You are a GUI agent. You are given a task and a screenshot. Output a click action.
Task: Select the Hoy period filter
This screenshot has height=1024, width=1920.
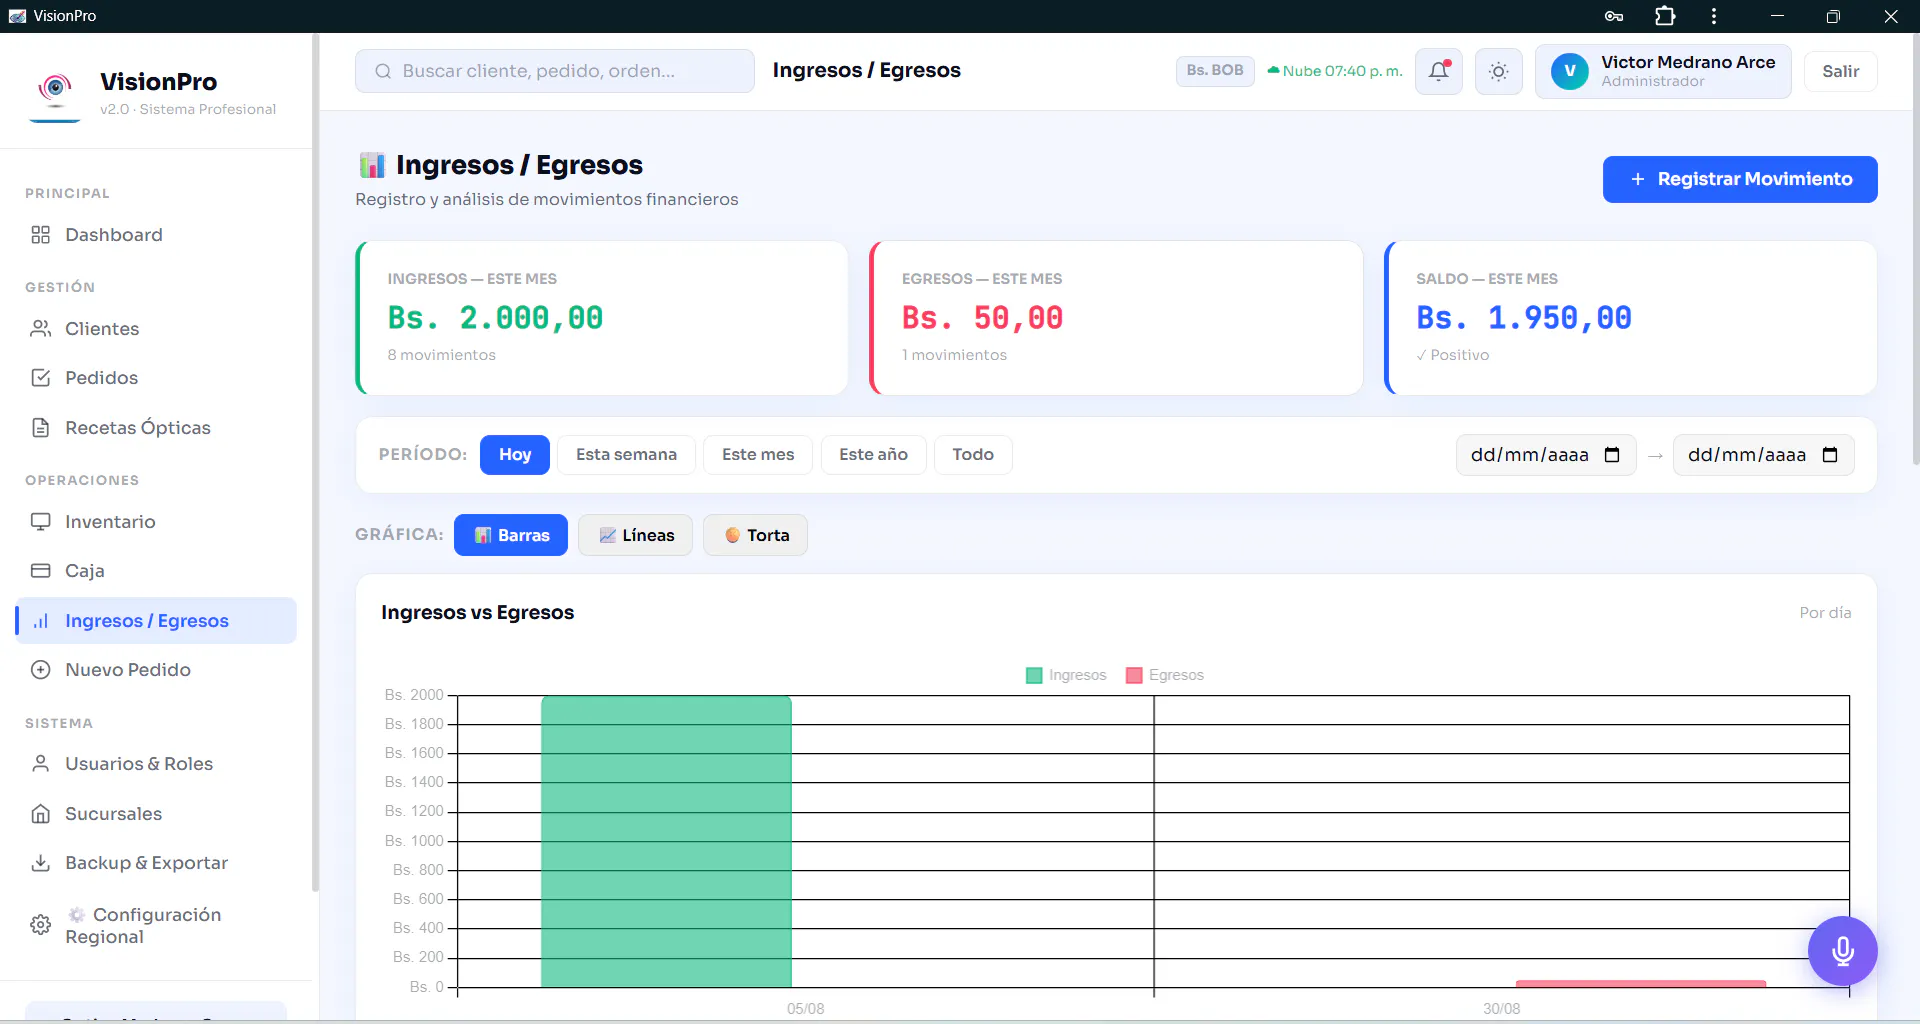pos(514,455)
